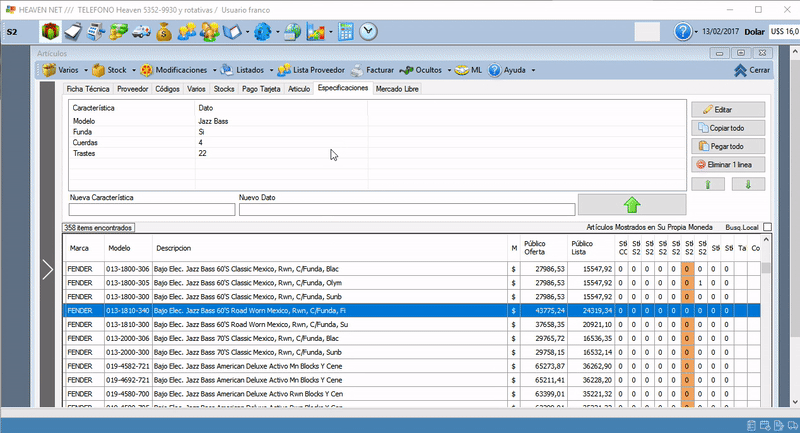Open the Artículo tab
The image size is (800, 433).
299,89
